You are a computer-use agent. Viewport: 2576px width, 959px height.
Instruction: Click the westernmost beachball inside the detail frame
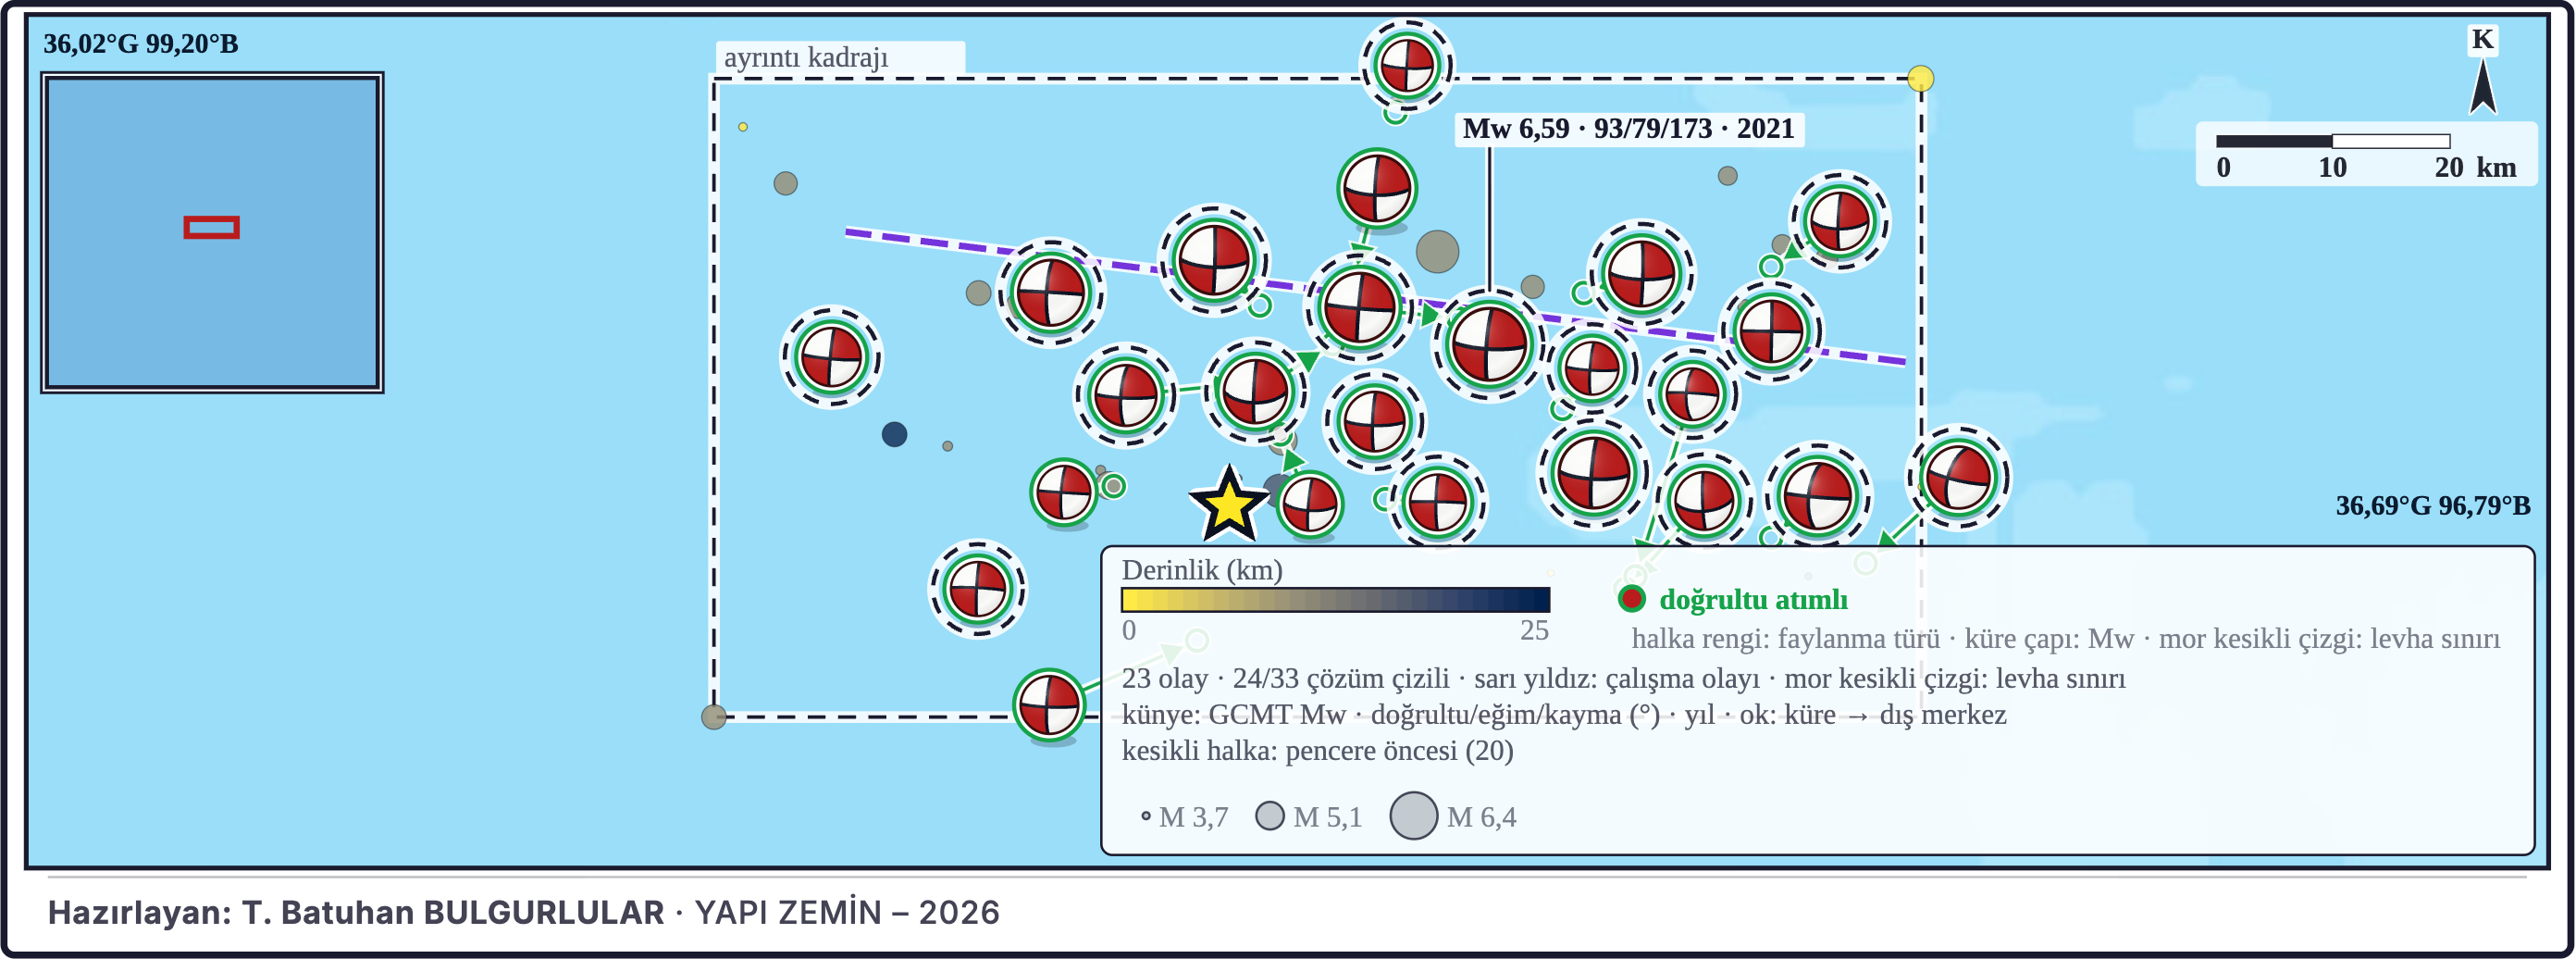click(x=831, y=357)
